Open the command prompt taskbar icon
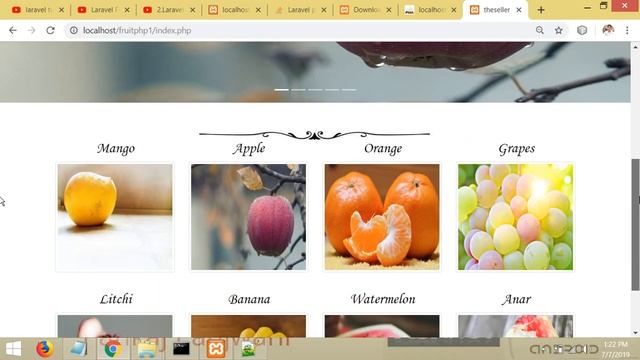Viewport: 640px width, 360px height. coord(181,349)
